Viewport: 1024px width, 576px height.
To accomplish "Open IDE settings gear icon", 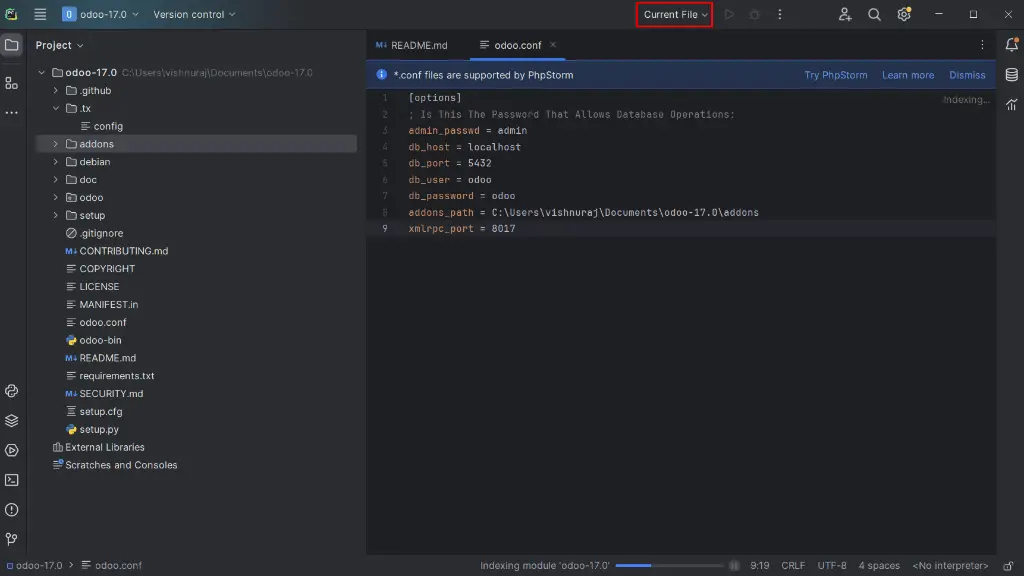I will [904, 15].
